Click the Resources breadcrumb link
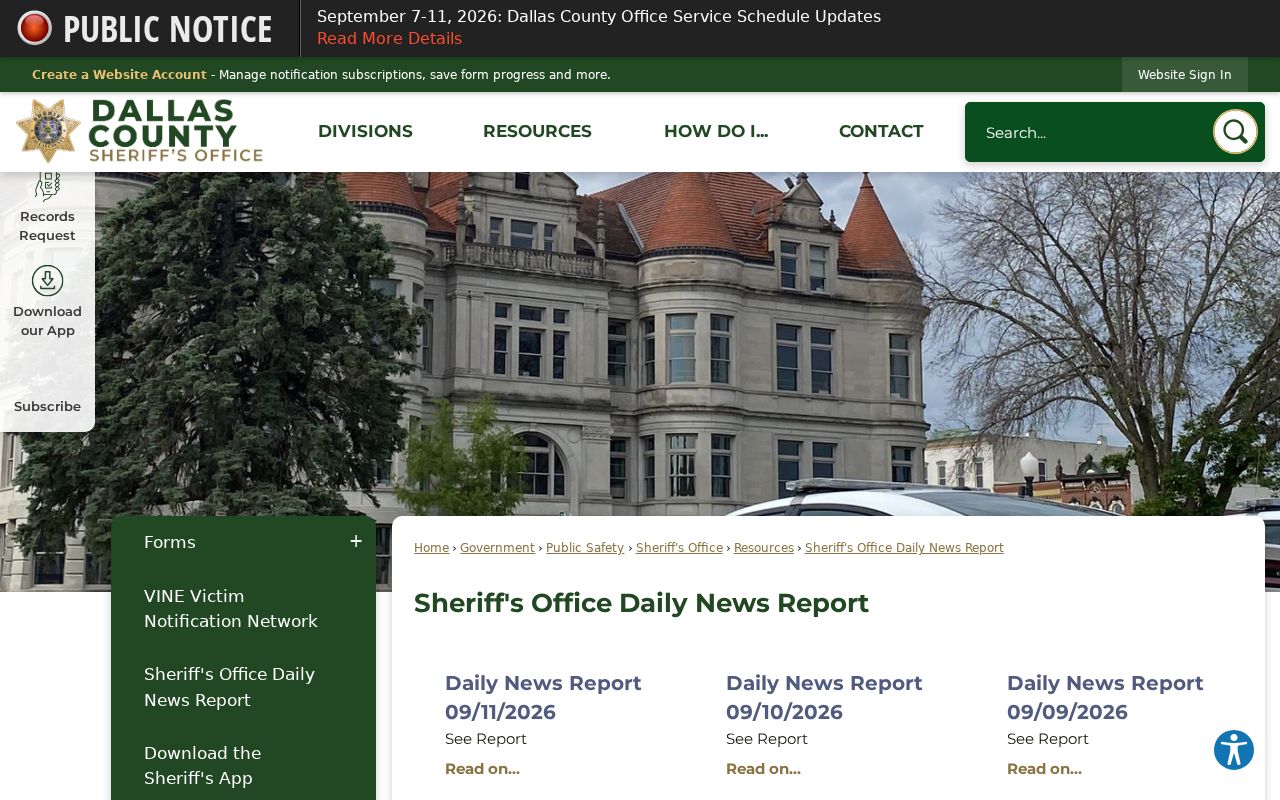Screen dimensions: 1280x800 (x=764, y=548)
